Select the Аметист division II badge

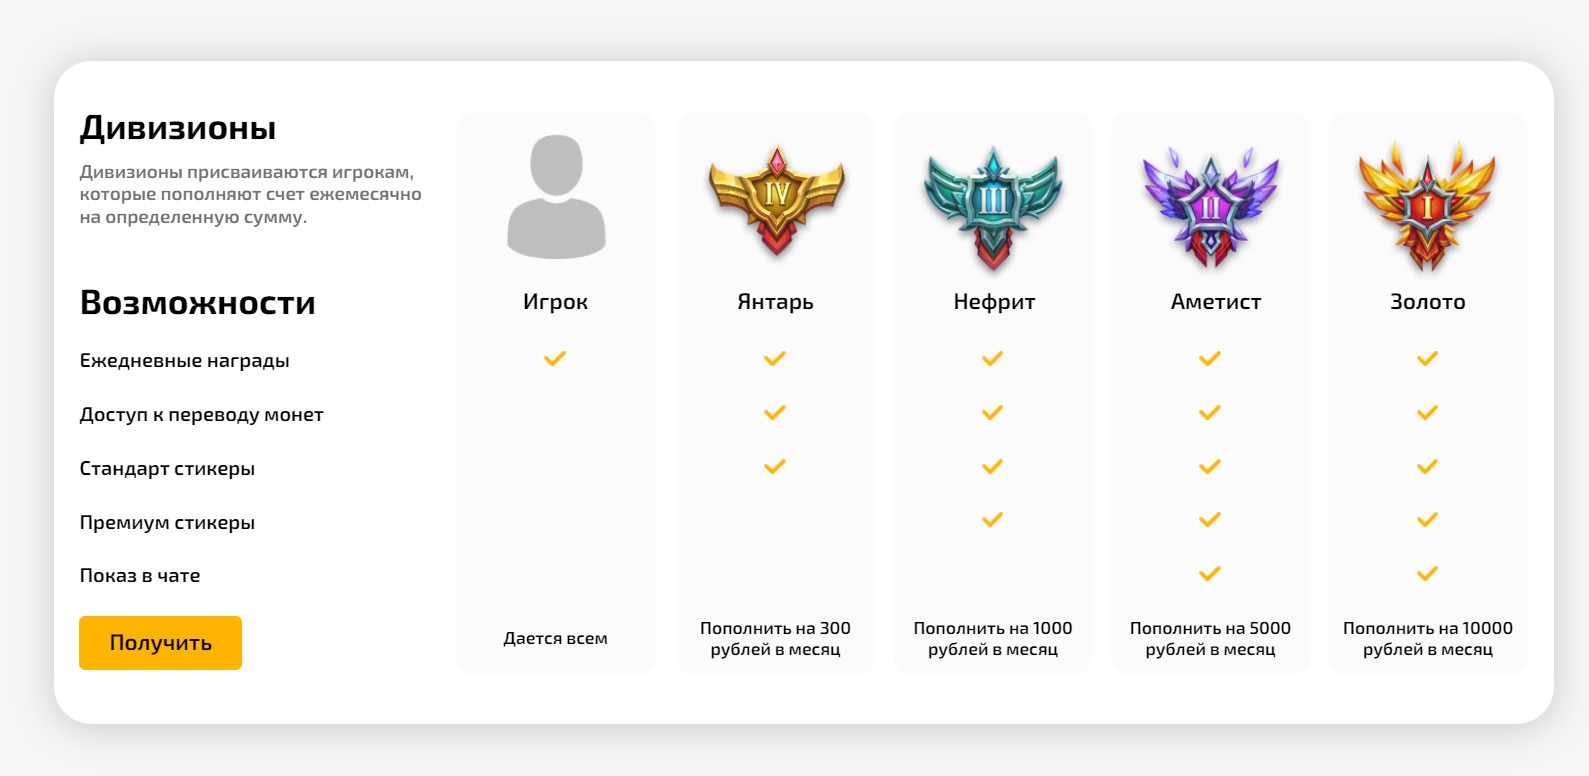tap(1211, 206)
